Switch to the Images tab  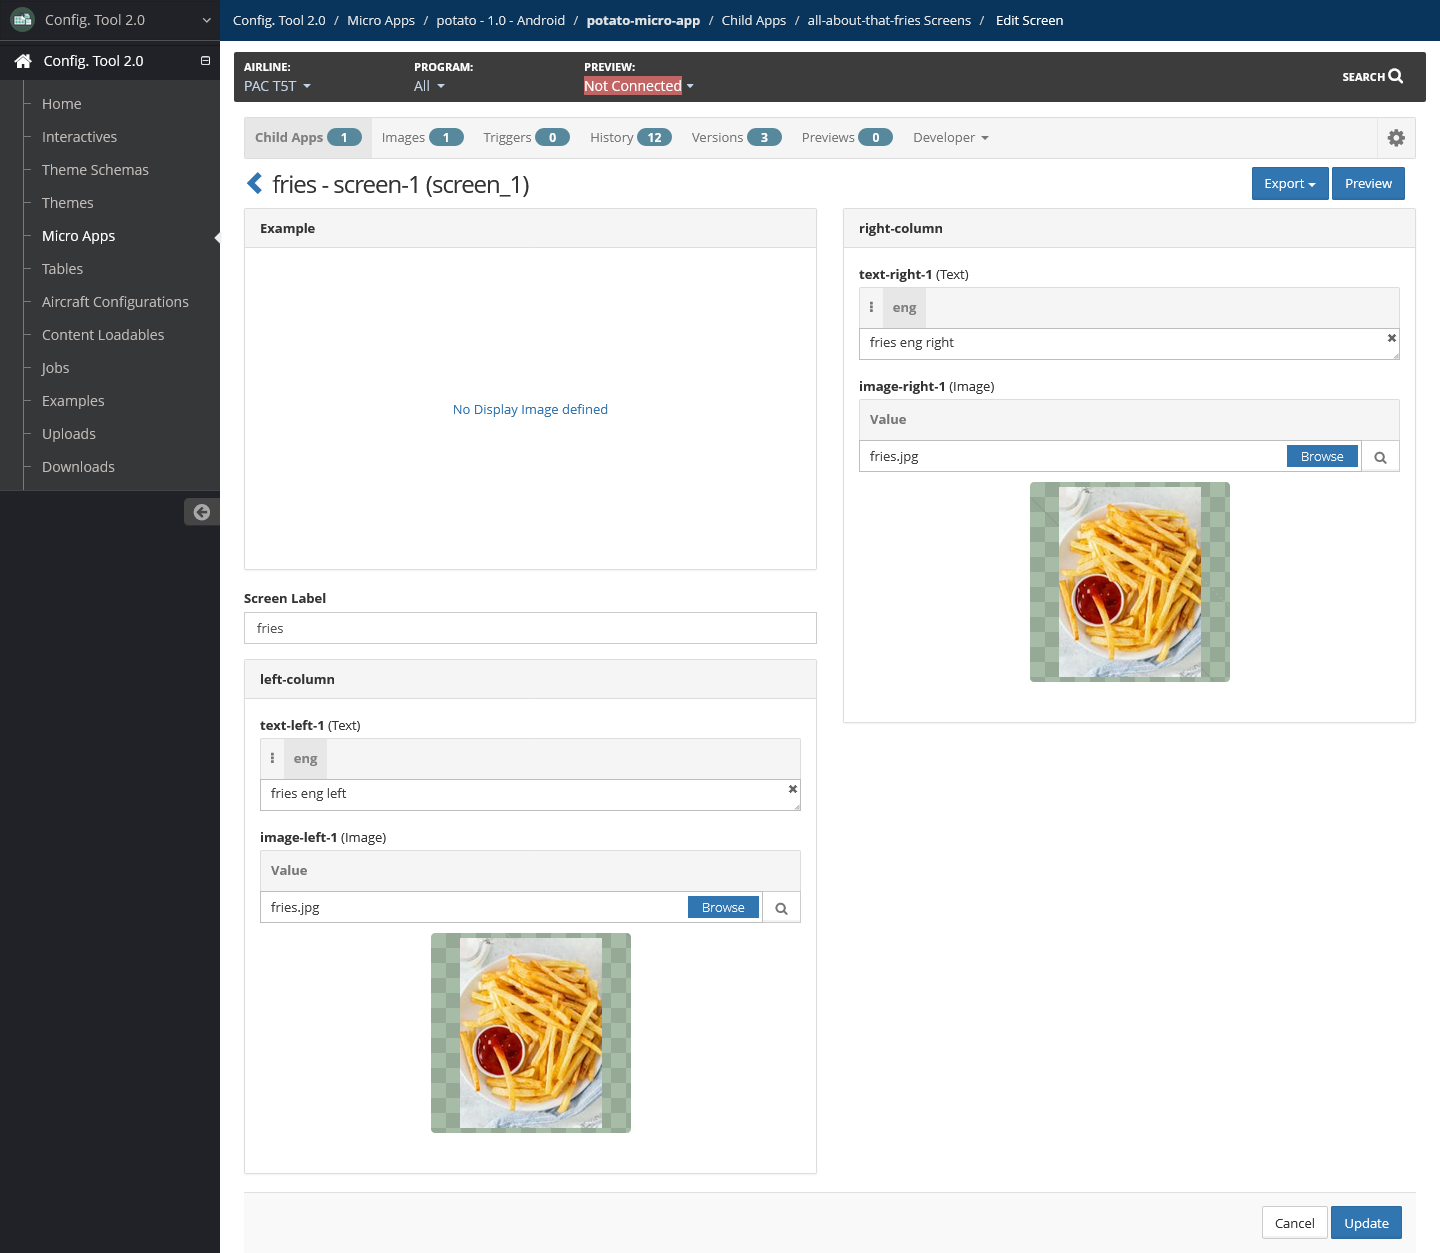click(x=422, y=138)
